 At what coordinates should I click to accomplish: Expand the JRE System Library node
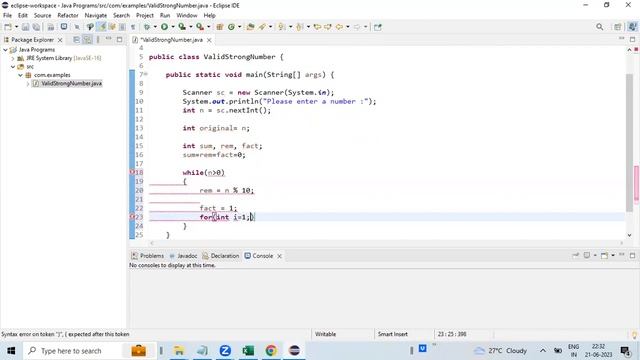coord(13,58)
